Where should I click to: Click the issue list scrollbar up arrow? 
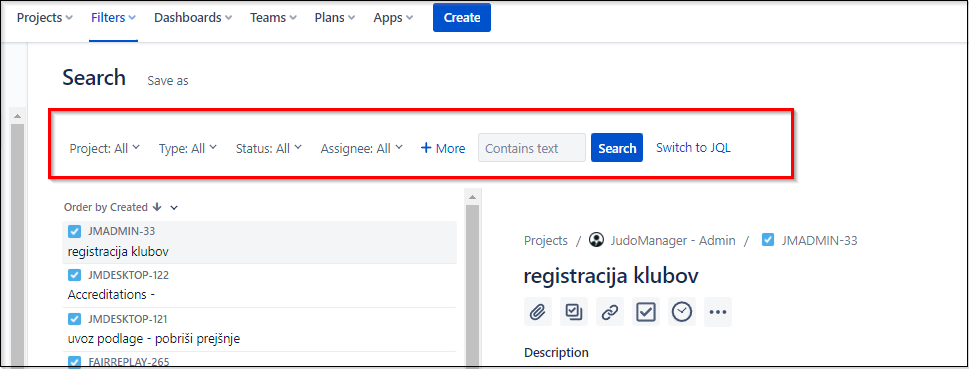point(472,197)
